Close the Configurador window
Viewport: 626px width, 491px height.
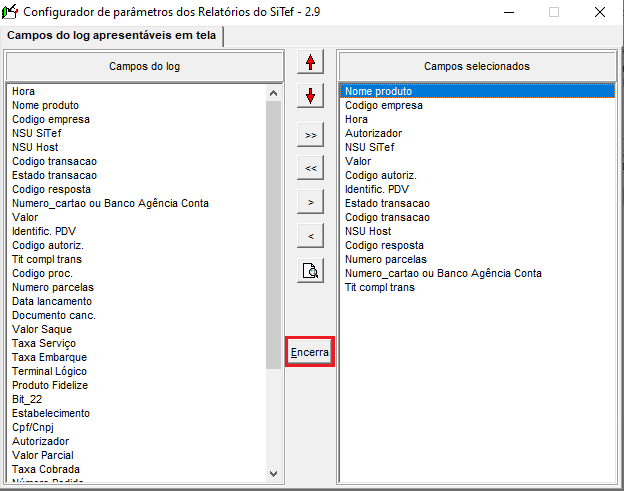pos(600,12)
